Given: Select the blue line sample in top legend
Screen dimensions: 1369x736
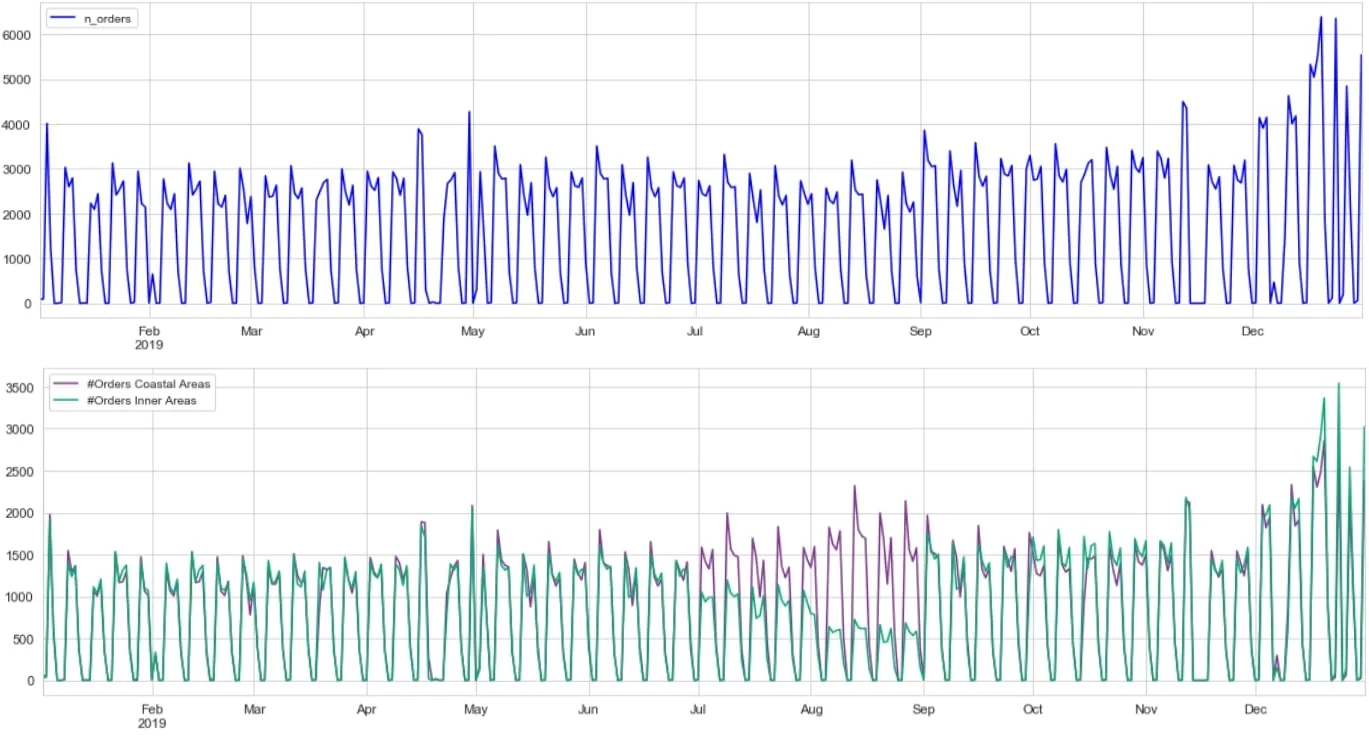Looking at the screenshot, I should pos(62,17).
